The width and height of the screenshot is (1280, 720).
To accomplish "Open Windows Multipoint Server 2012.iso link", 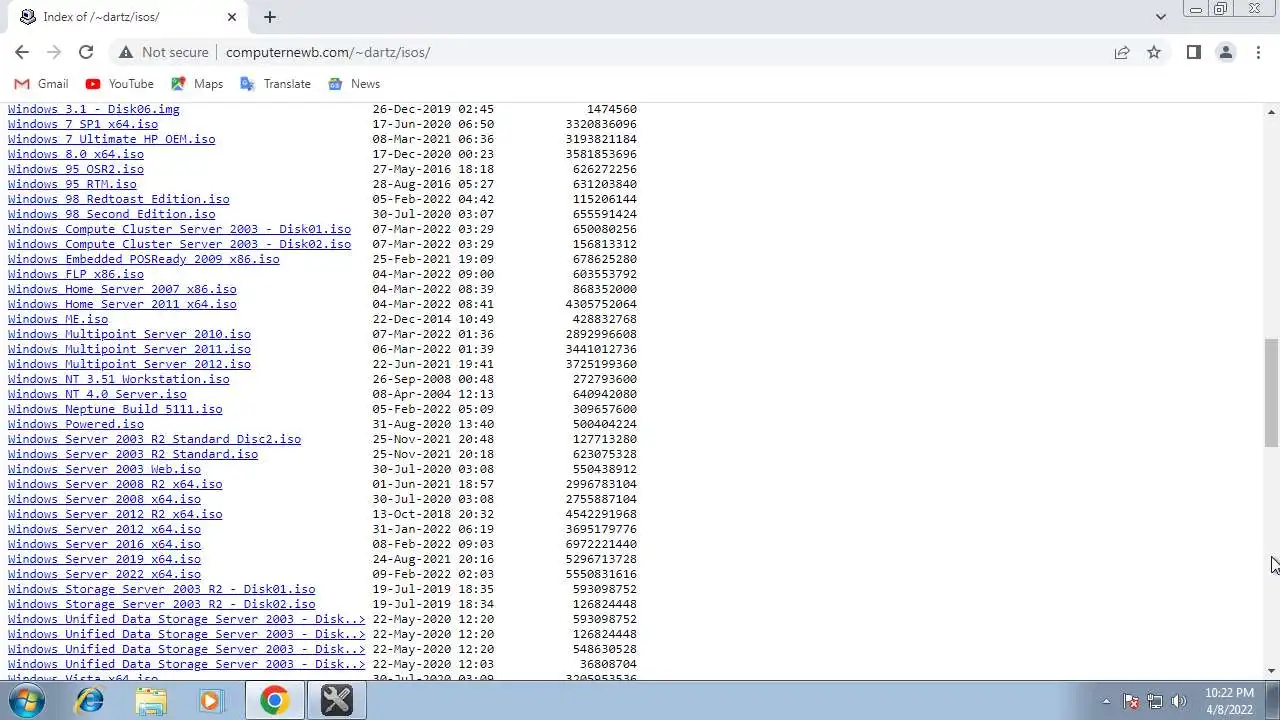I will pos(129,364).
